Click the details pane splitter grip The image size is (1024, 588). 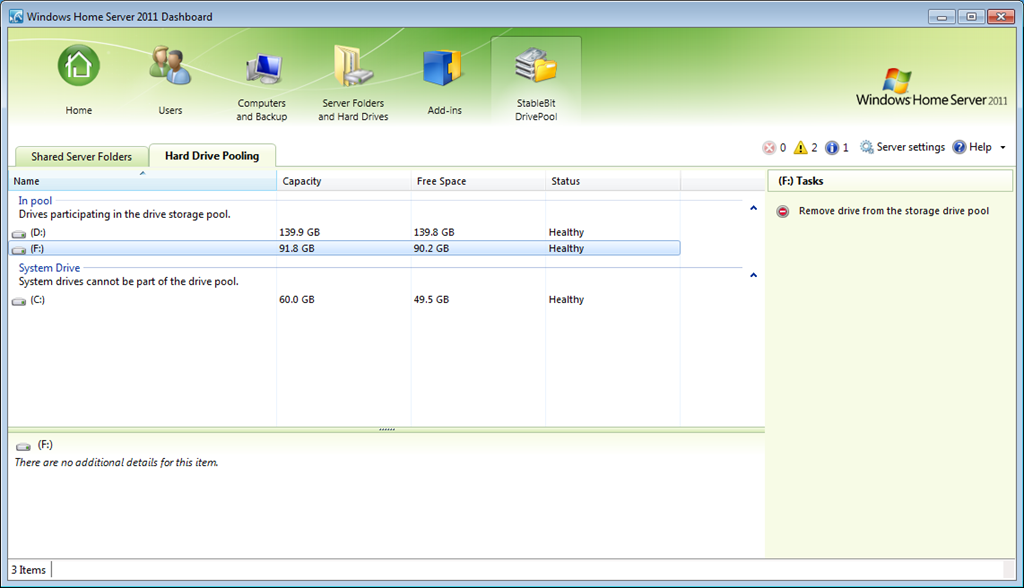[387, 429]
